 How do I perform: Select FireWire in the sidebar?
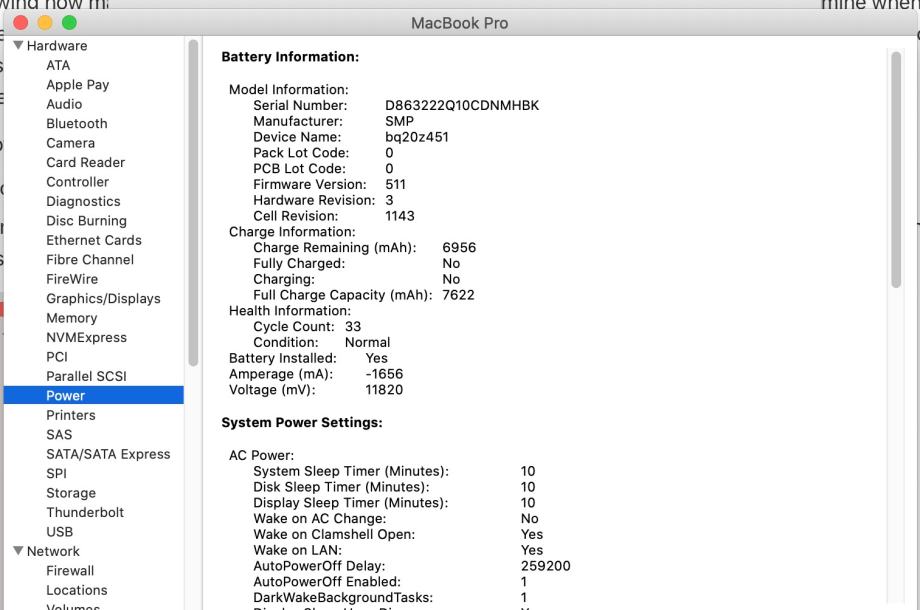[72, 279]
